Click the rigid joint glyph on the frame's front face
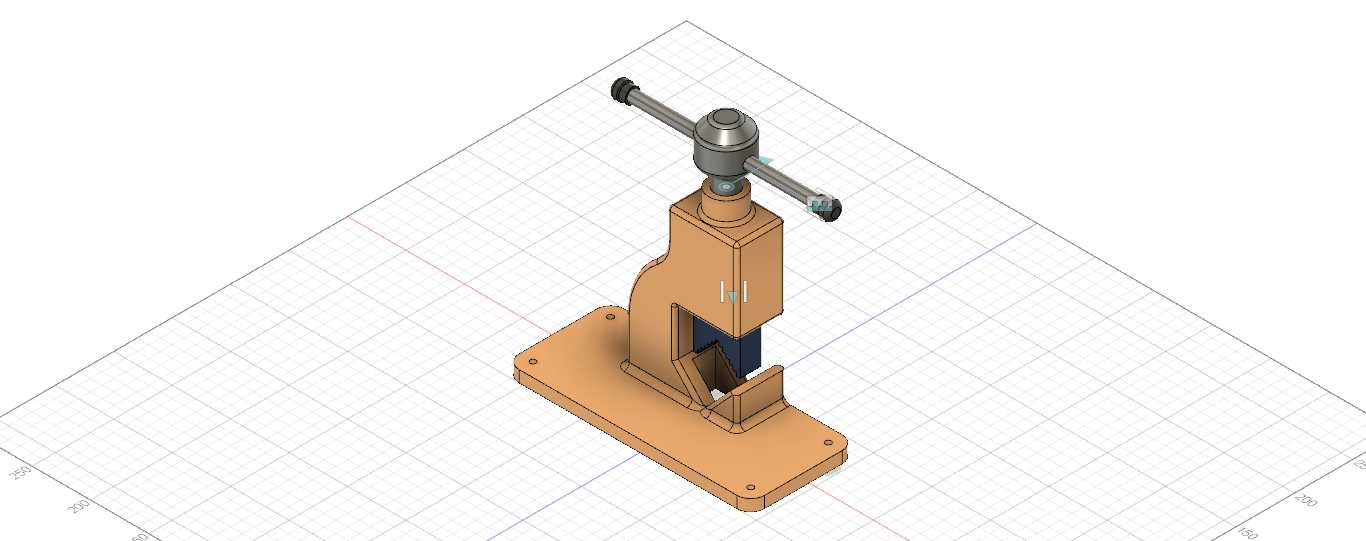This screenshot has height=541, width=1366. coord(733,292)
